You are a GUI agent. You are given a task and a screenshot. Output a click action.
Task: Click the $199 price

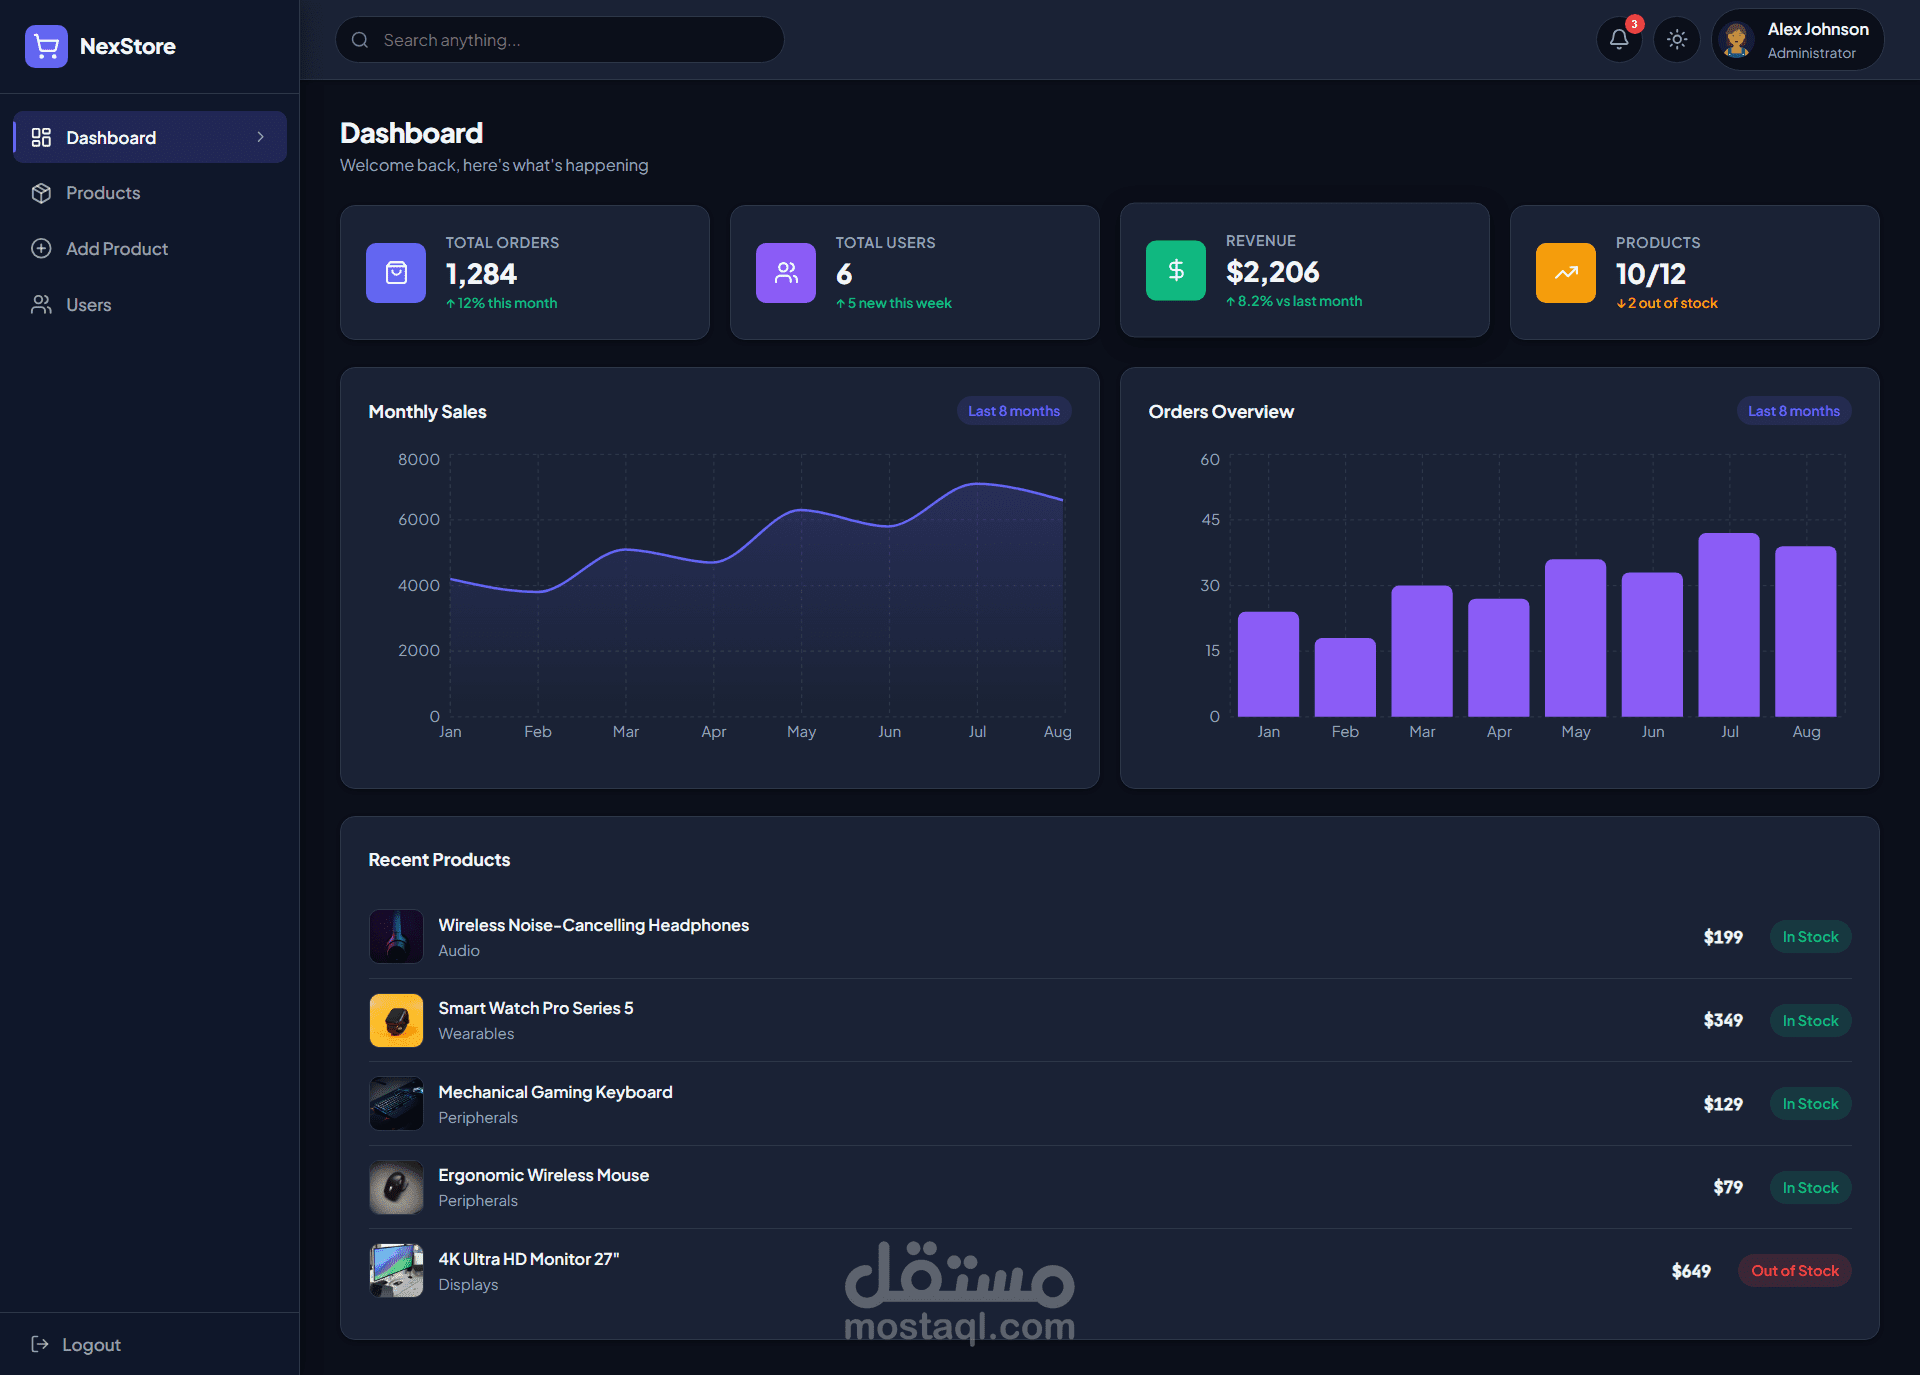pyautogui.click(x=1723, y=937)
